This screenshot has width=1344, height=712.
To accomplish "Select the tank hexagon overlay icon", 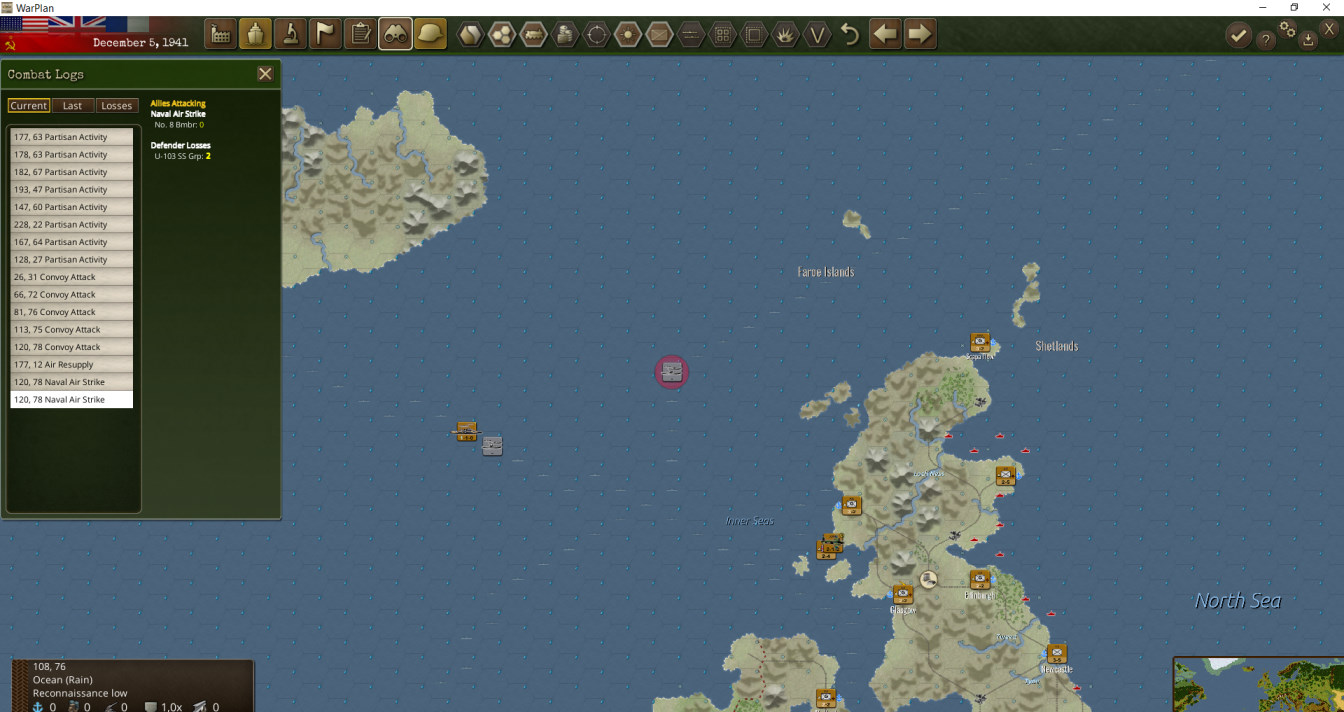I will pos(534,35).
